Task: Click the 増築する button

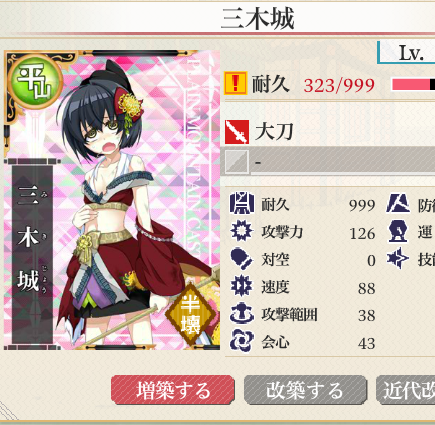Action: (173, 390)
